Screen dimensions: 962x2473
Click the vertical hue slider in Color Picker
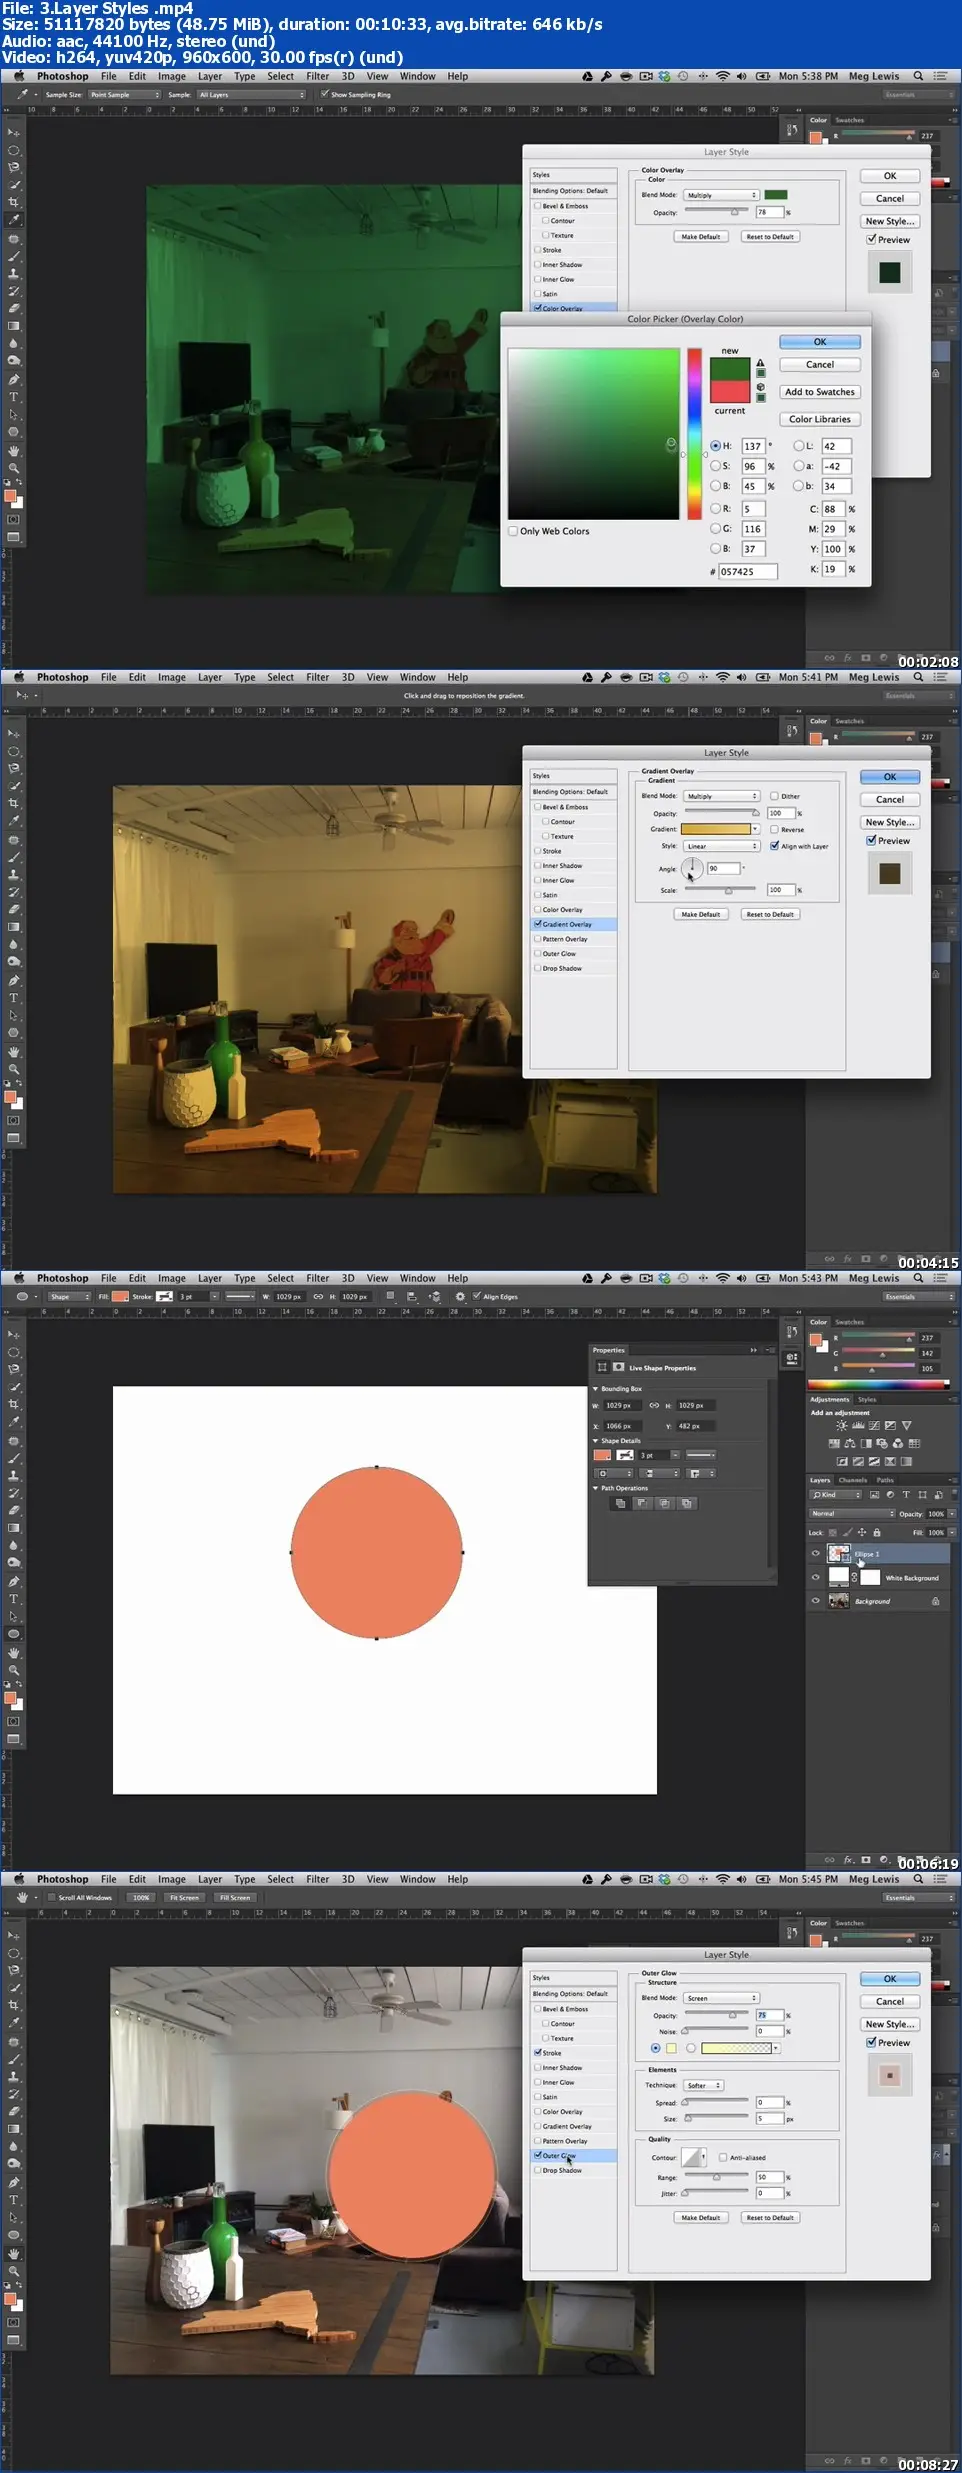694,433
